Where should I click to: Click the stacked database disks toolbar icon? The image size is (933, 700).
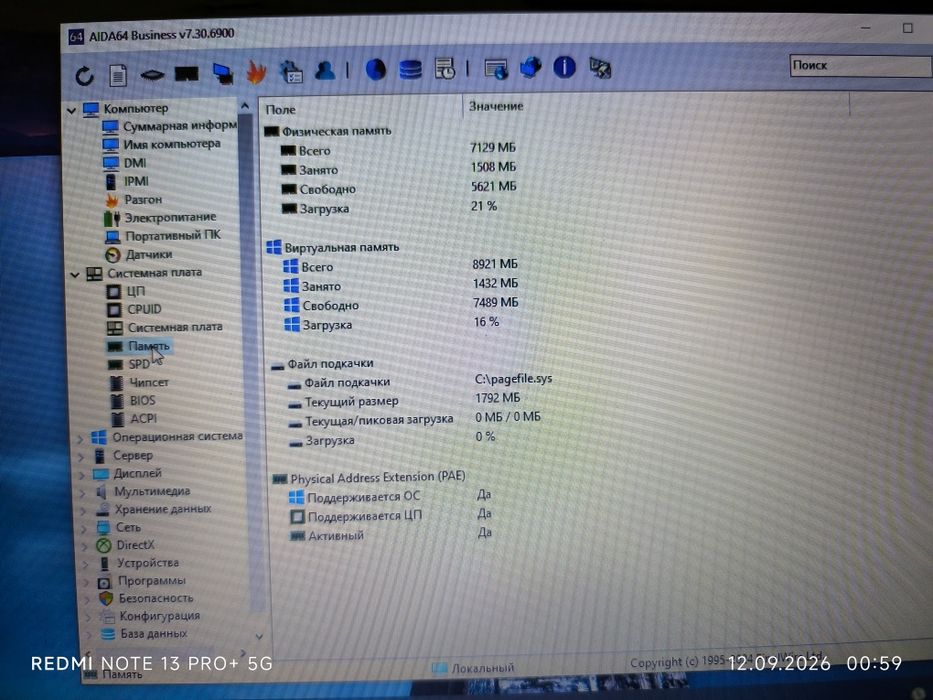click(x=410, y=70)
